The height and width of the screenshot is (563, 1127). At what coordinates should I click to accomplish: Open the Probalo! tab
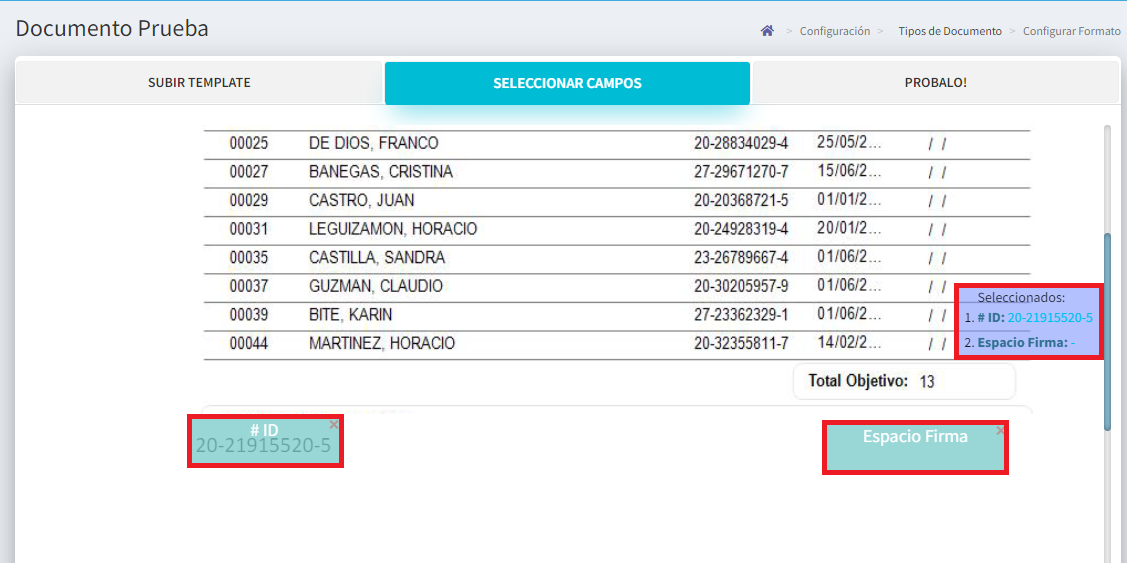[x=935, y=83]
